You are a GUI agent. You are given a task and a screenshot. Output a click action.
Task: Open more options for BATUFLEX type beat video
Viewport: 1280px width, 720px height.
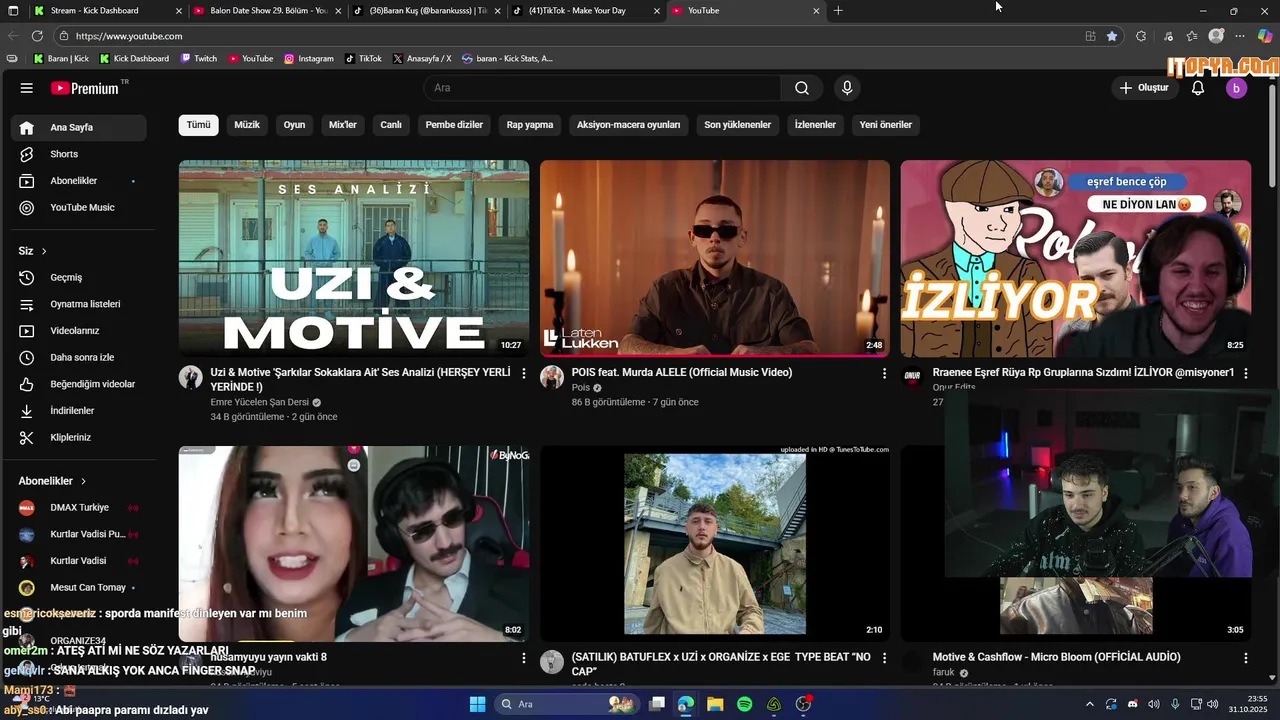click(884, 658)
